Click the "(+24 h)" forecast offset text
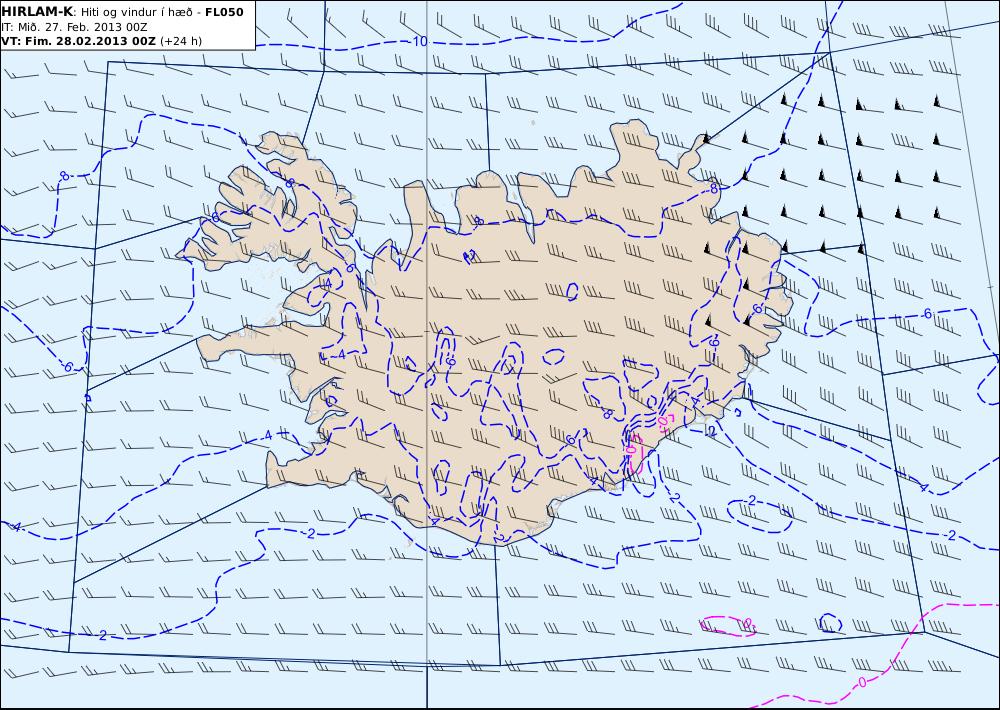The width and height of the screenshot is (1000, 710). pos(180,41)
